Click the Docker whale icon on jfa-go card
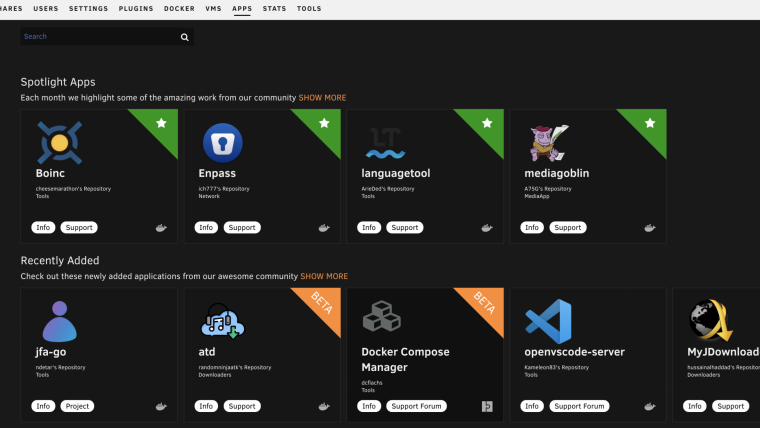760x428 pixels. tap(161, 406)
